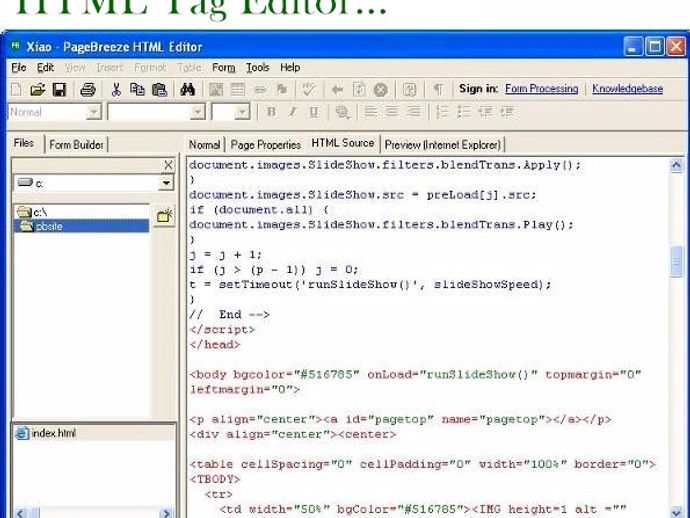690x518 pixels.
Task: Paste clipboard with the paste icon
Action: (x=159, y=90)
